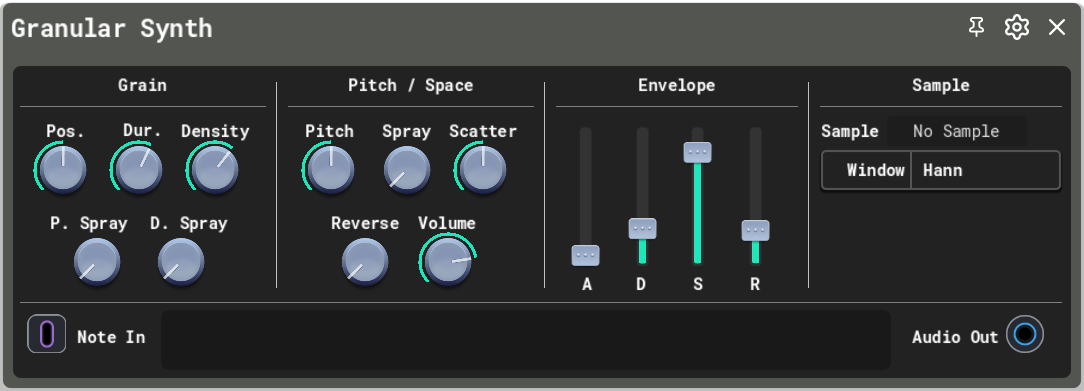Click the D. Spray knob

[x=180, y=262]
